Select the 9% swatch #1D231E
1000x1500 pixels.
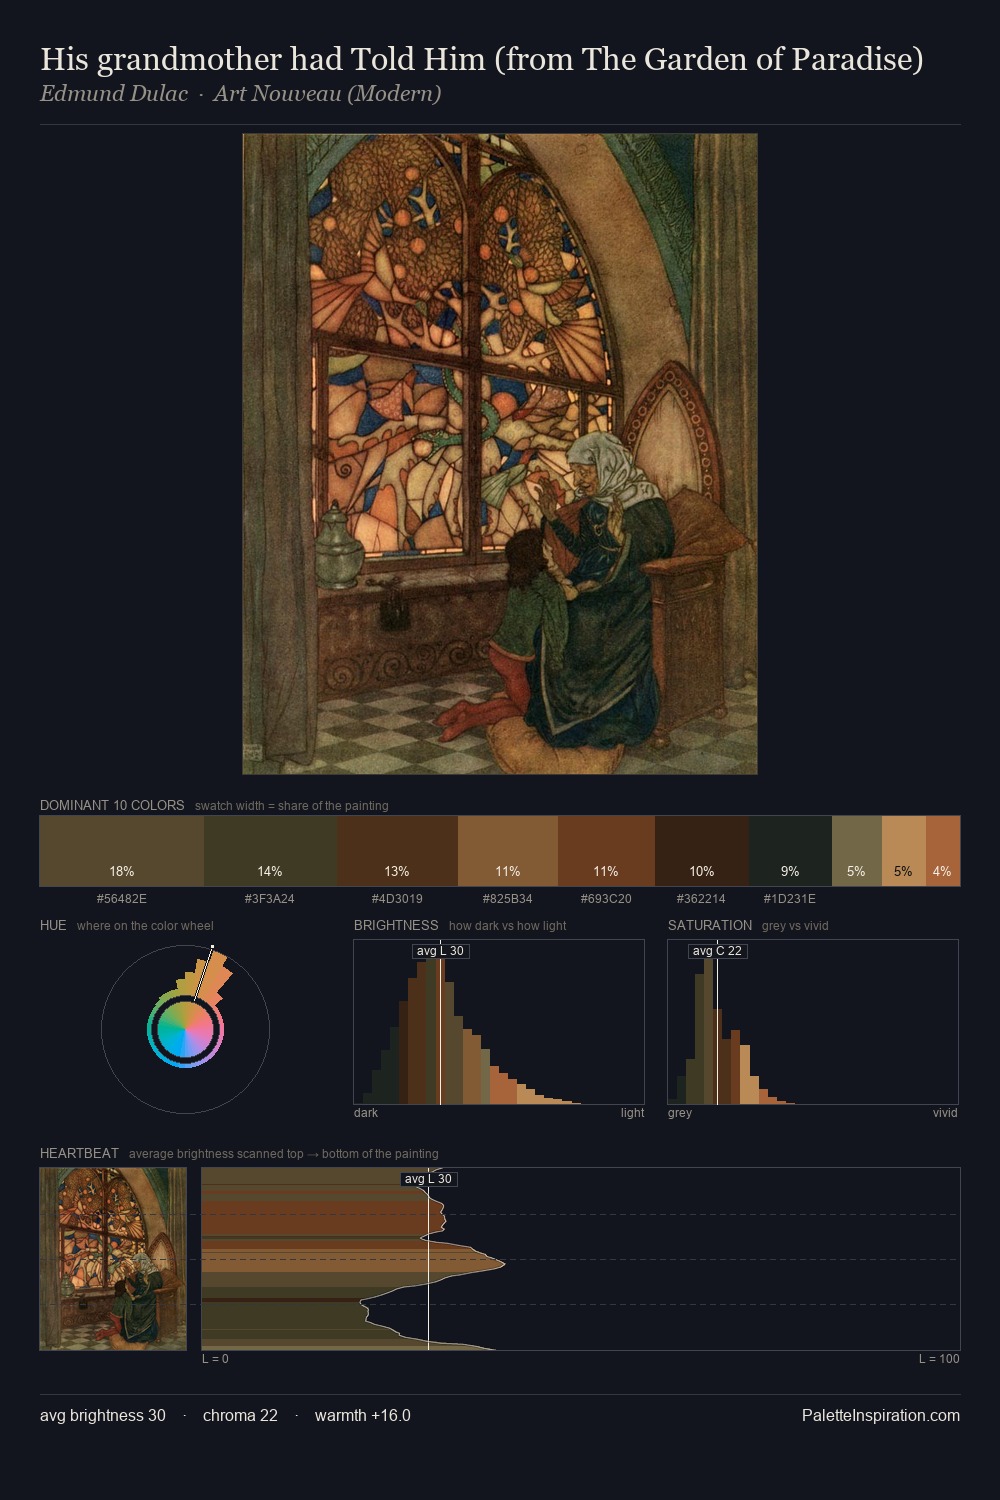(x=790, y=851)
